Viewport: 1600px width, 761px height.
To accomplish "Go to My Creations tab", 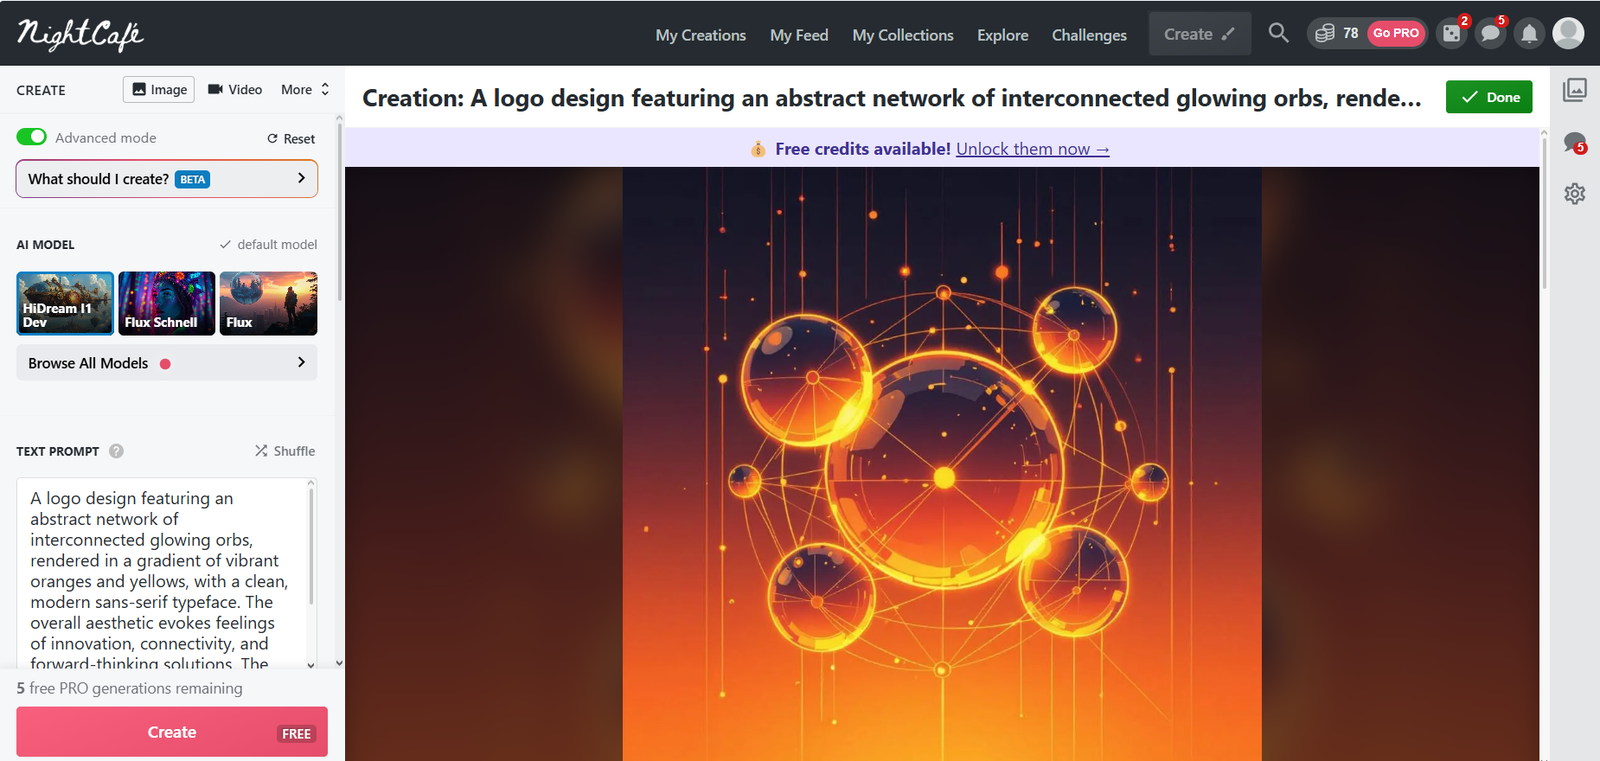I will click(700, 35).
